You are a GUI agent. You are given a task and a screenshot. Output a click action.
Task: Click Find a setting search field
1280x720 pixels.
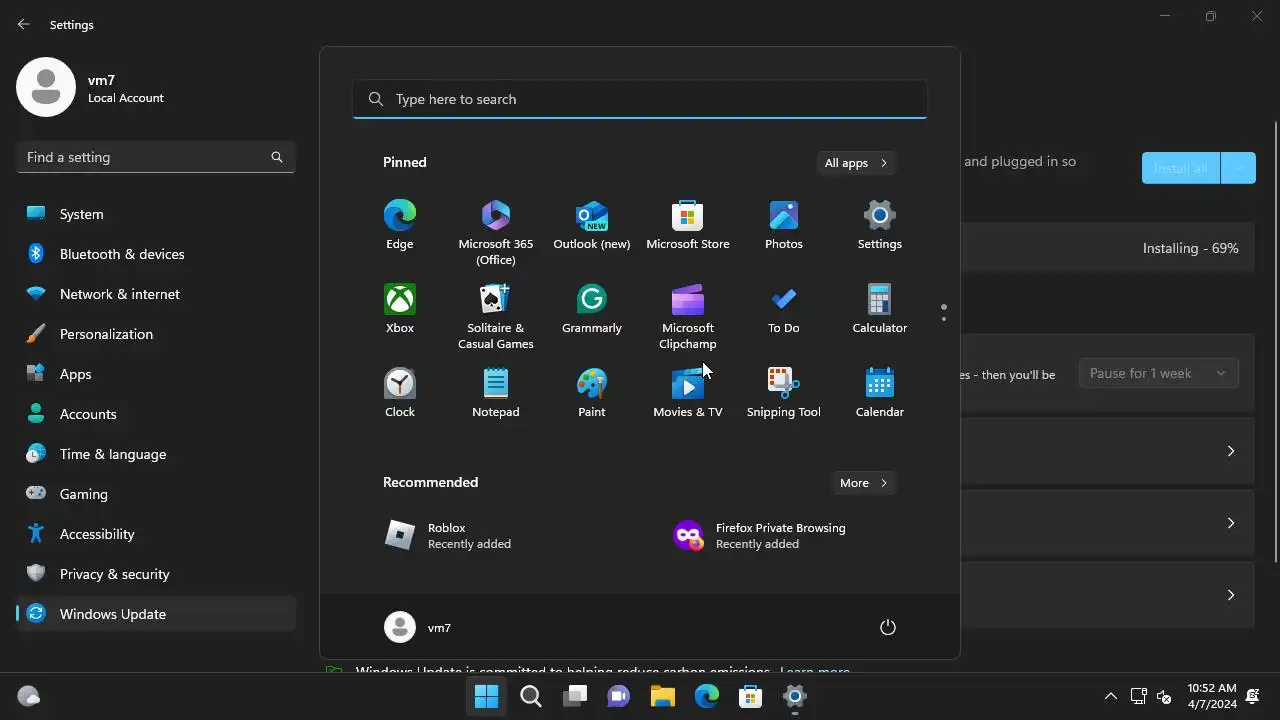click(155, 157)
